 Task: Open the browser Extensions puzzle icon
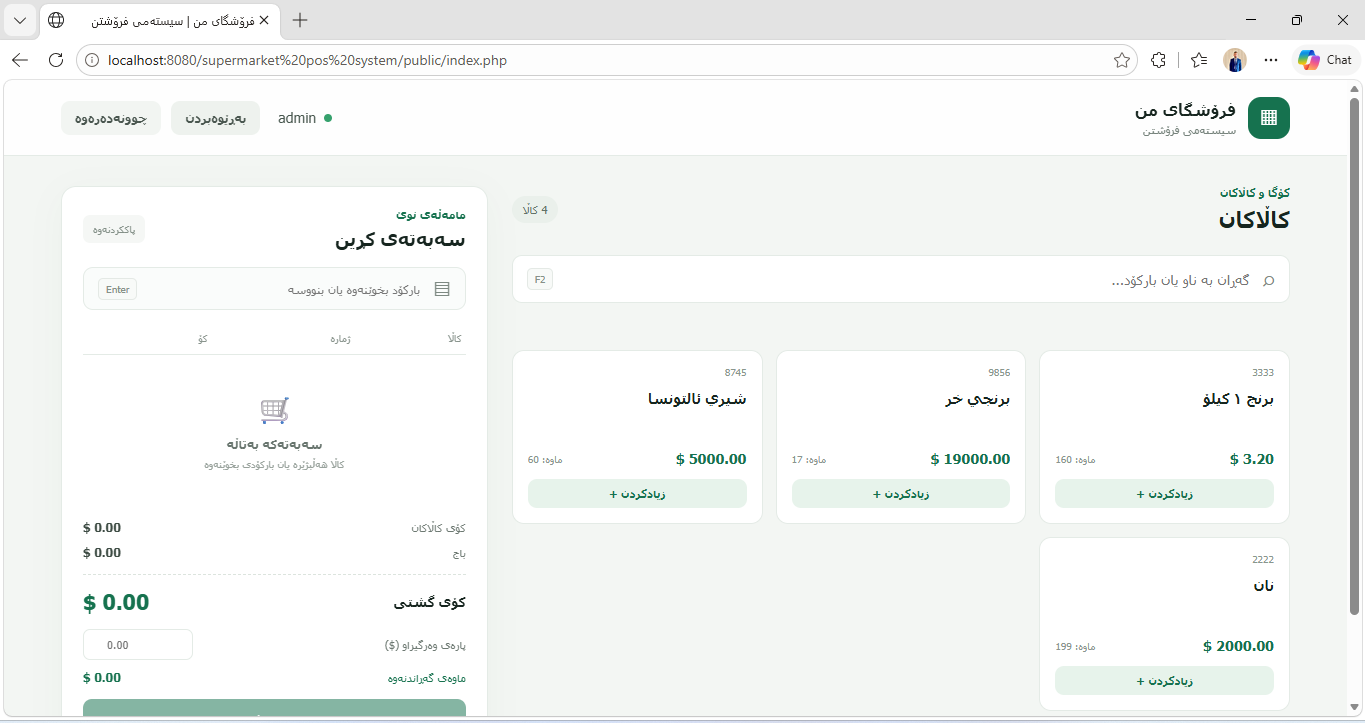pyautogui.click(x=1159, y=60)
